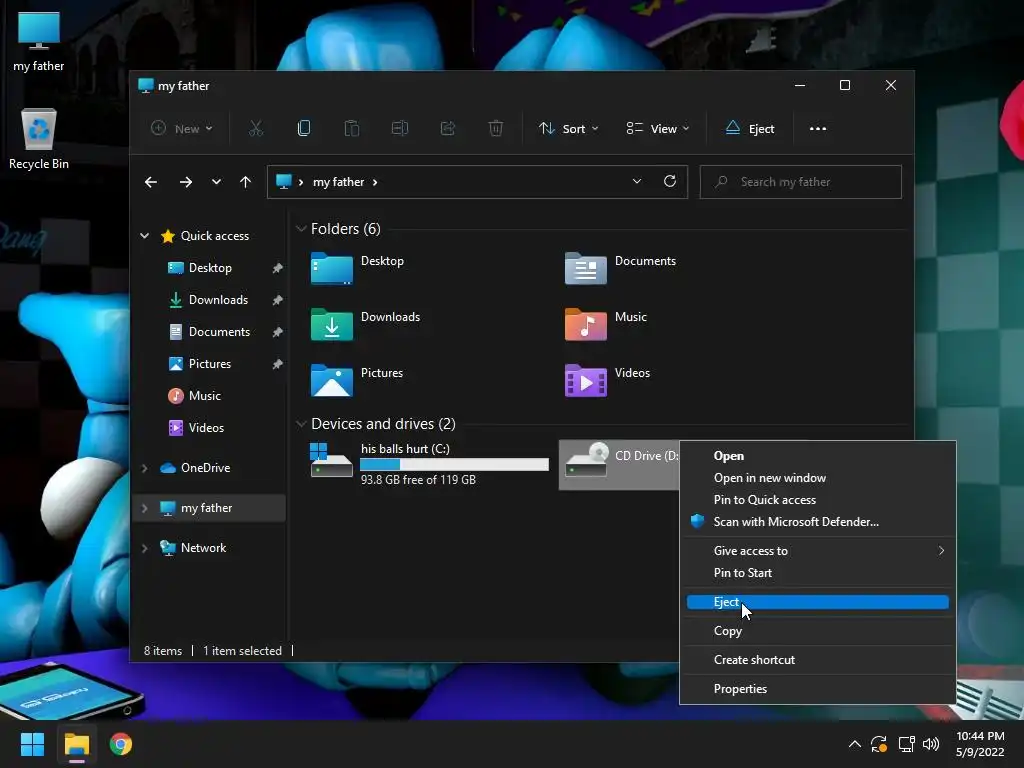This screenshot has width=1024, height=768.
Task: Collapse the Devices and drives group
Action: [x=301, y=424]
